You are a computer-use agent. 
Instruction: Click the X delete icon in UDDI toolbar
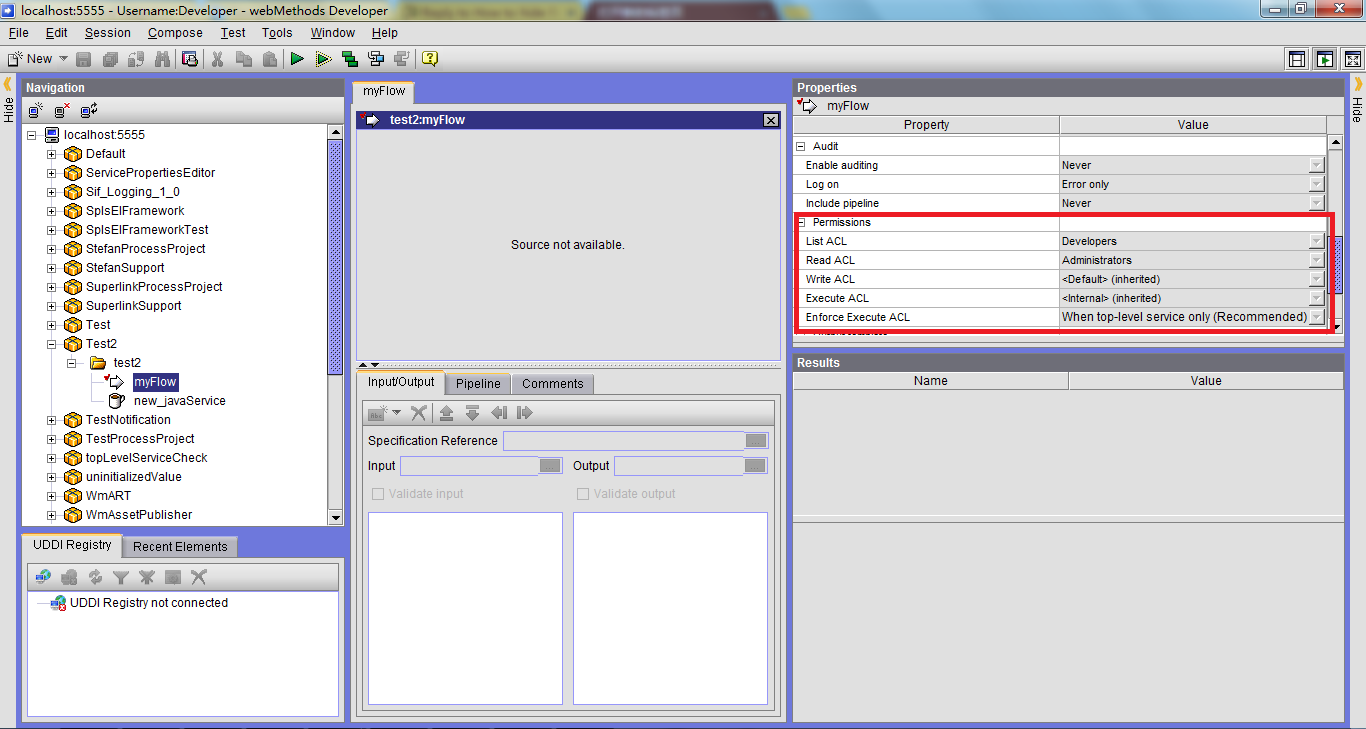tap(199, 577)
